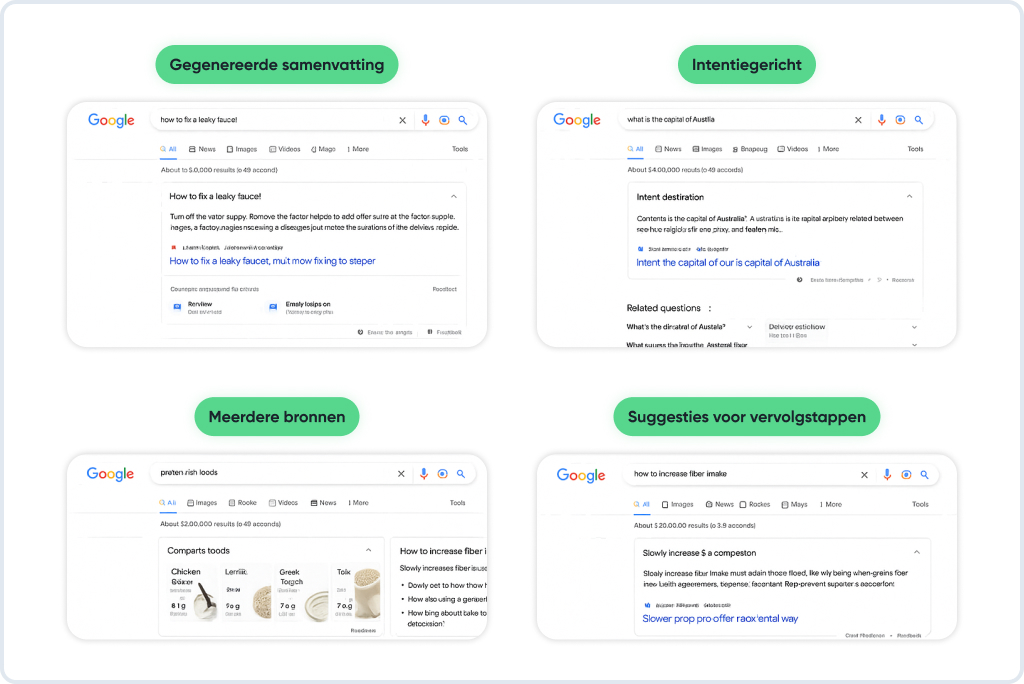Click magnifier icon in protein rich foods search bar
Viewport: 1024px width, 684px height.
(x=461, y=474)
